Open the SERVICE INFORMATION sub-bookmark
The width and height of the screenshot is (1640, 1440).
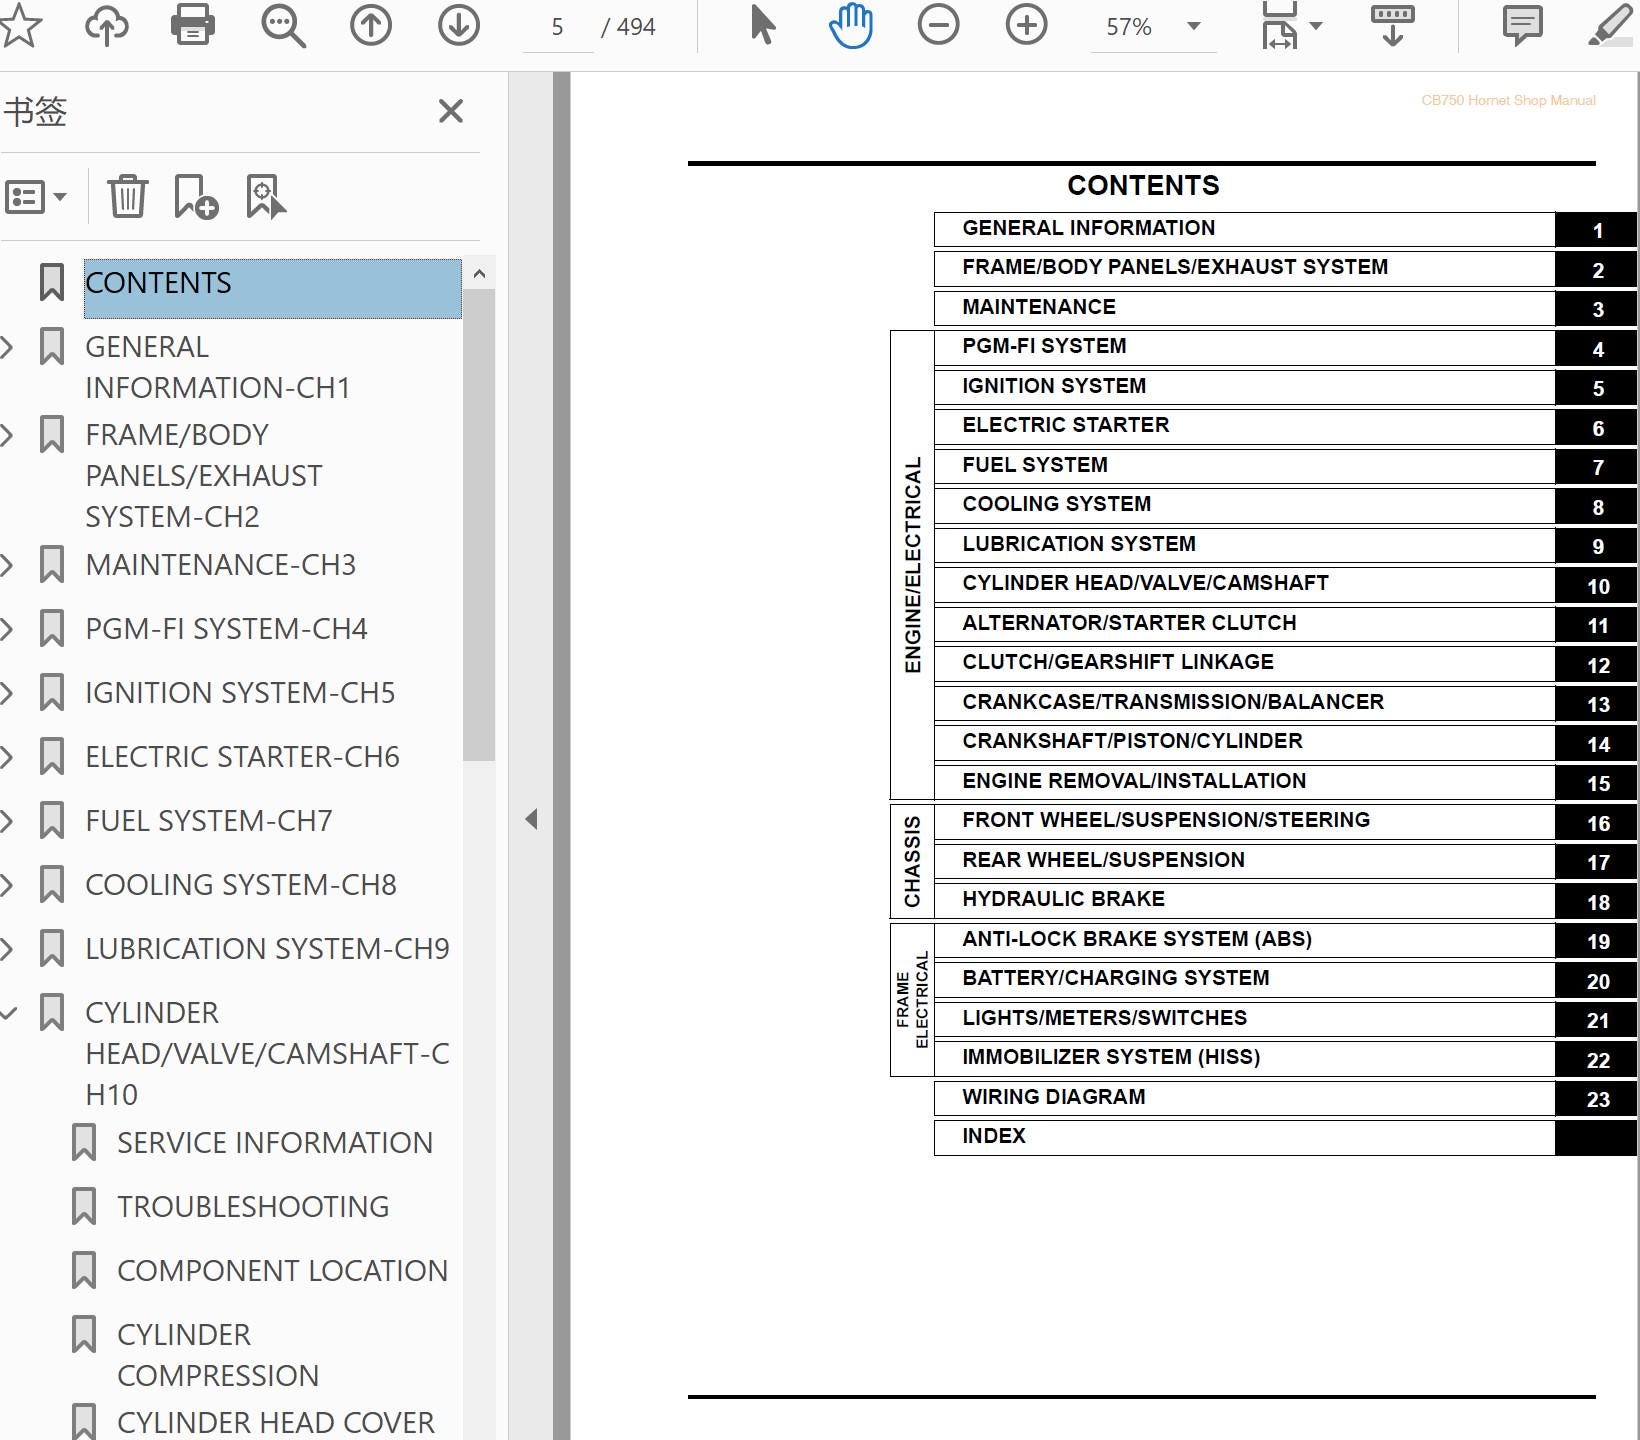pos(275,1143)
